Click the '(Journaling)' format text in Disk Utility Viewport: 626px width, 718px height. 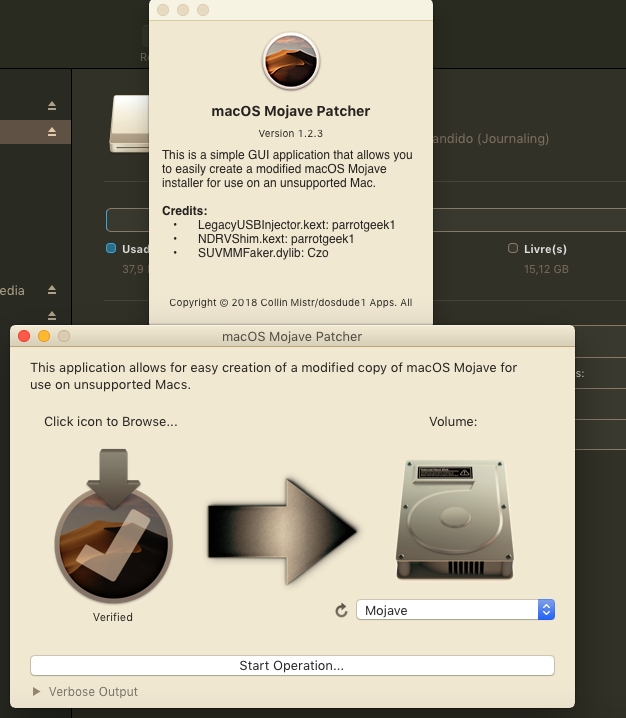(x=513, y=139)
